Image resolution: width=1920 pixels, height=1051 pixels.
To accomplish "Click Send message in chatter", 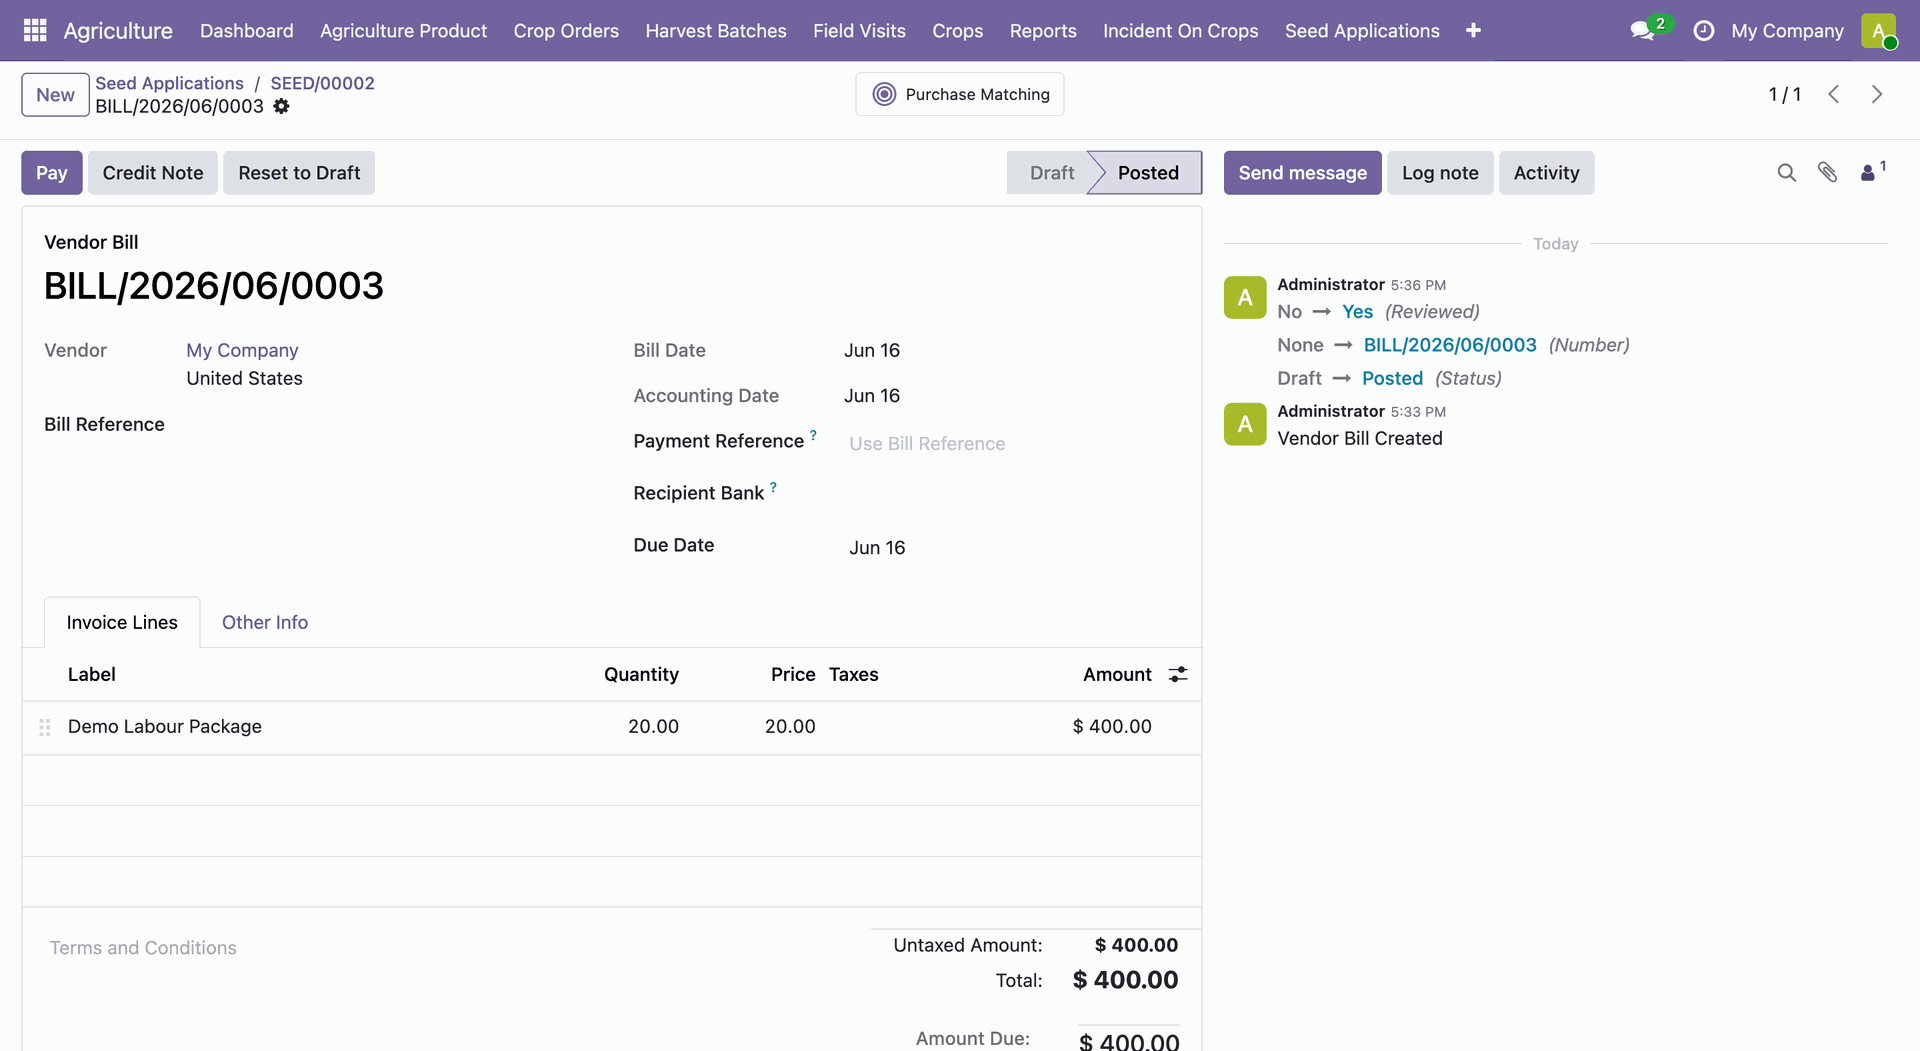I will [x=1302, y=173].
